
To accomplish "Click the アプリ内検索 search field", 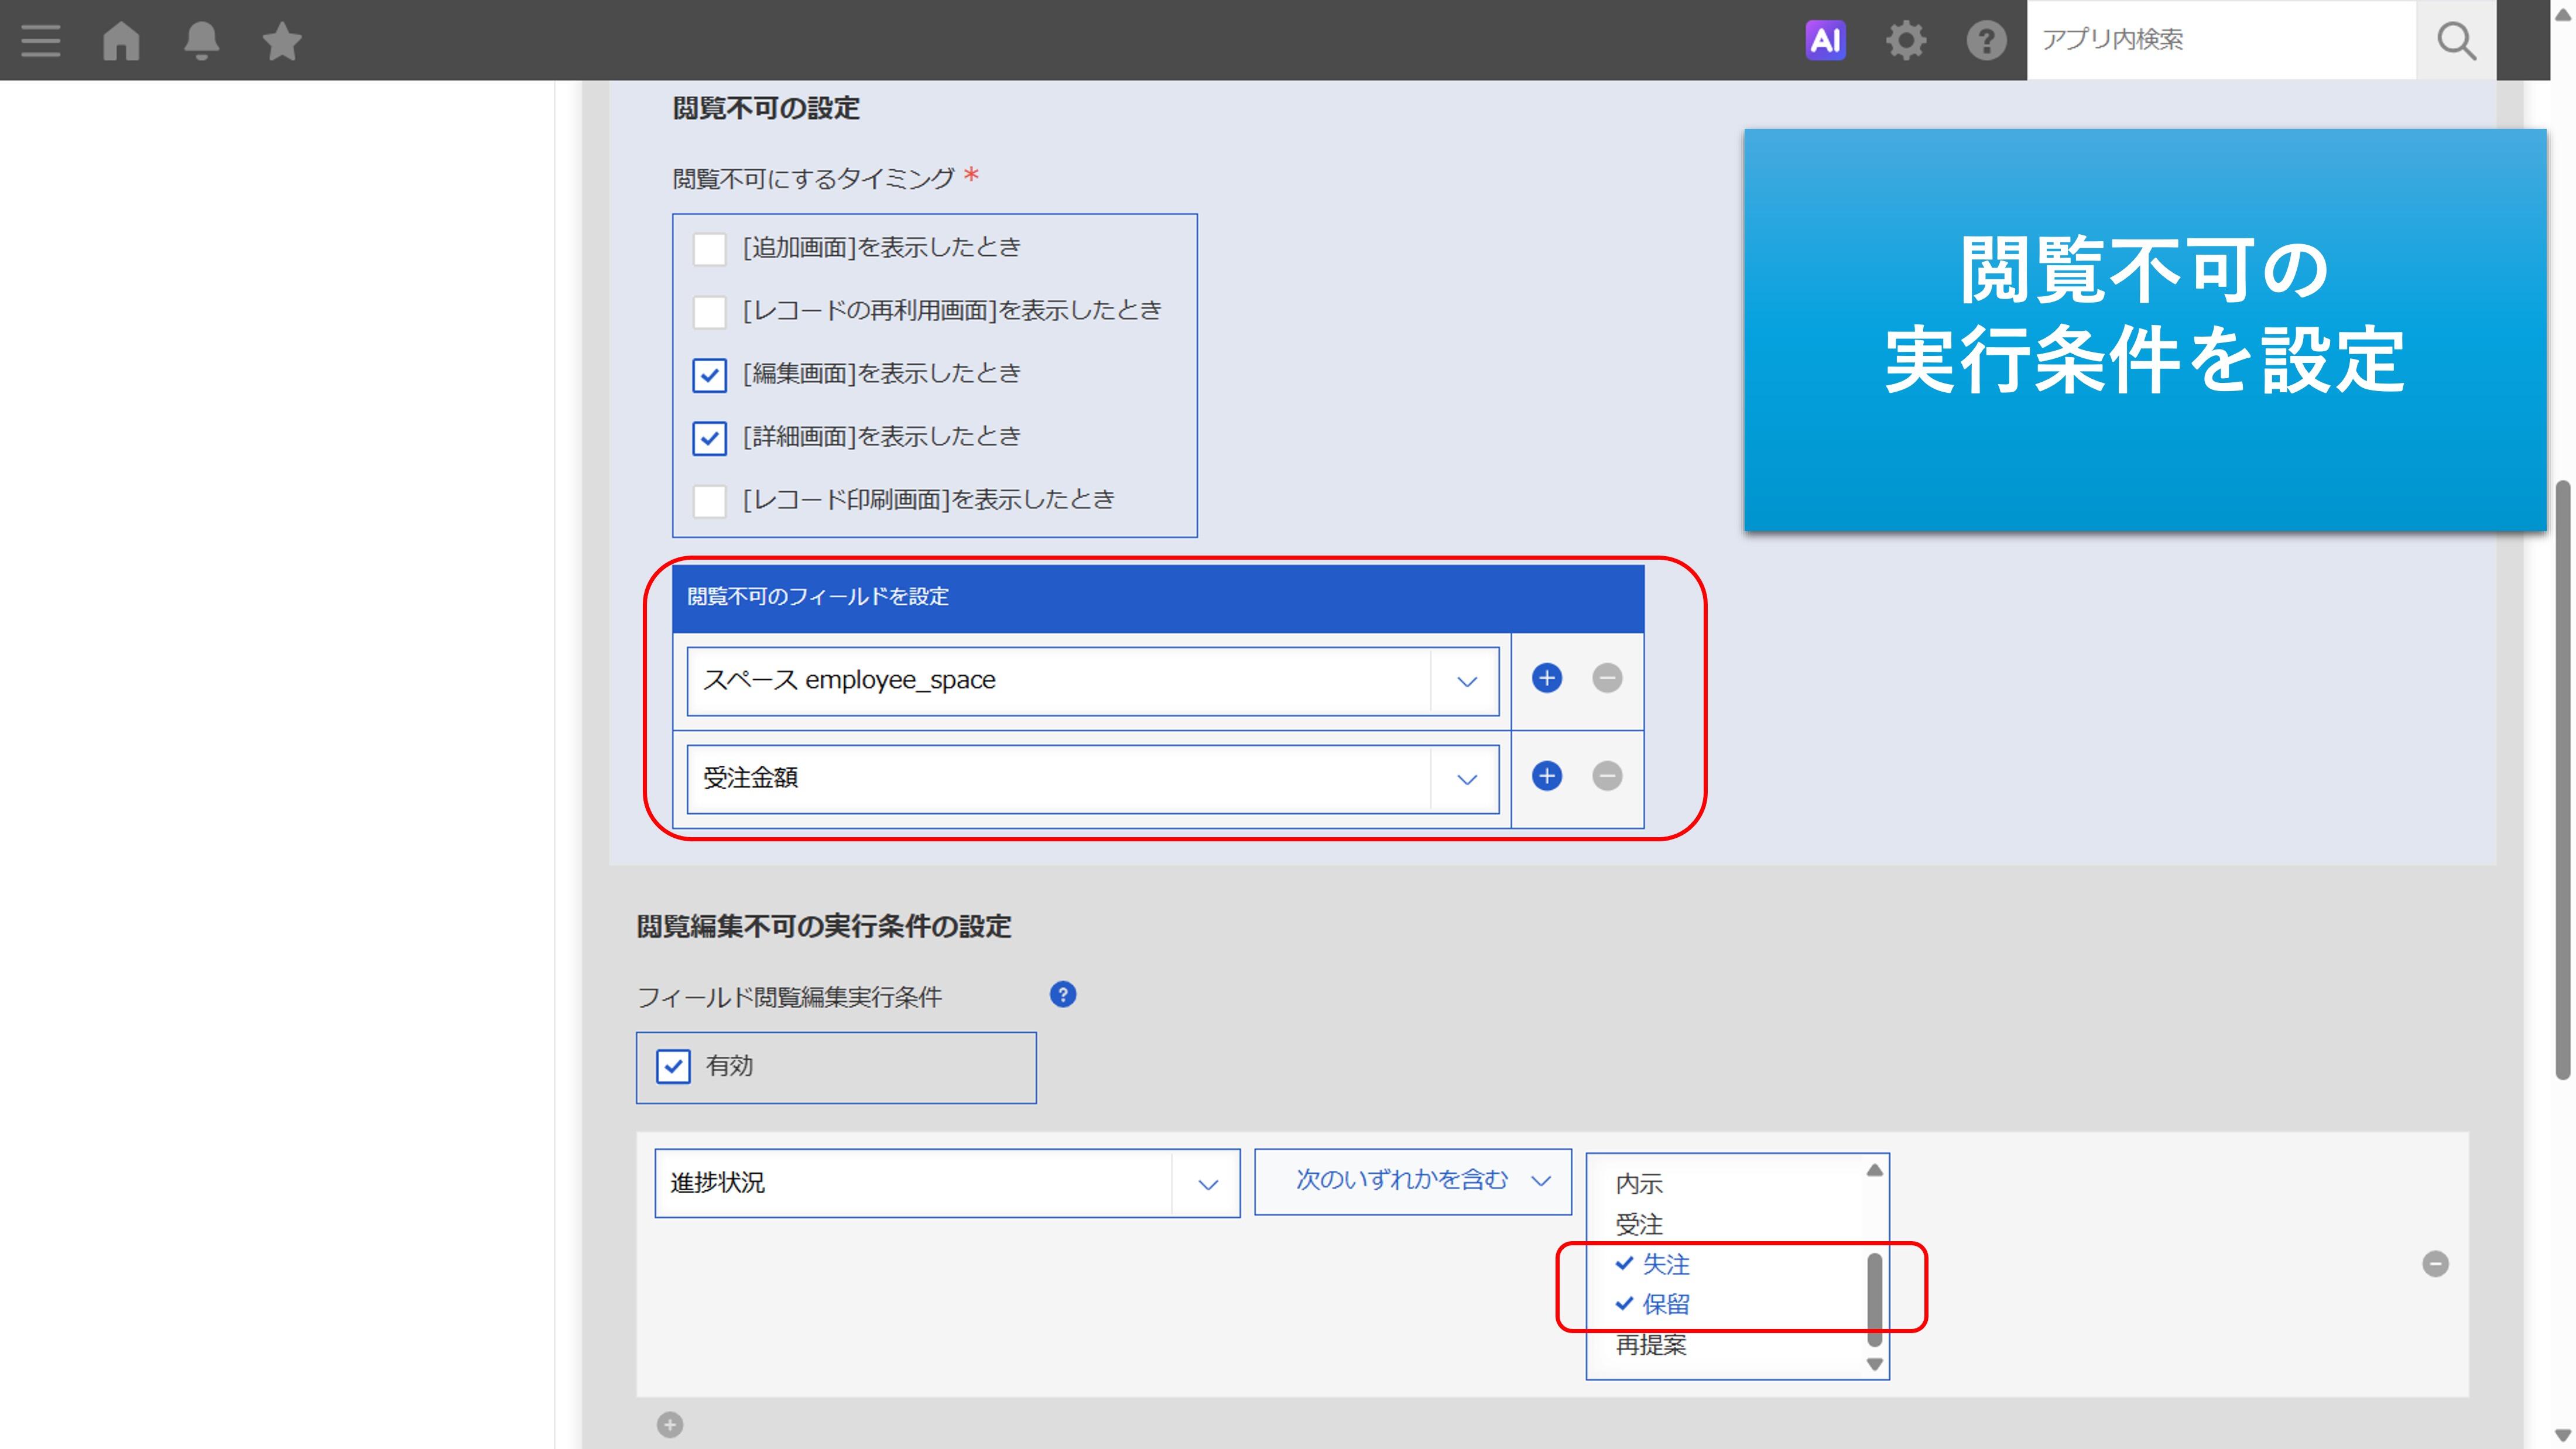I will point(2220,40).
